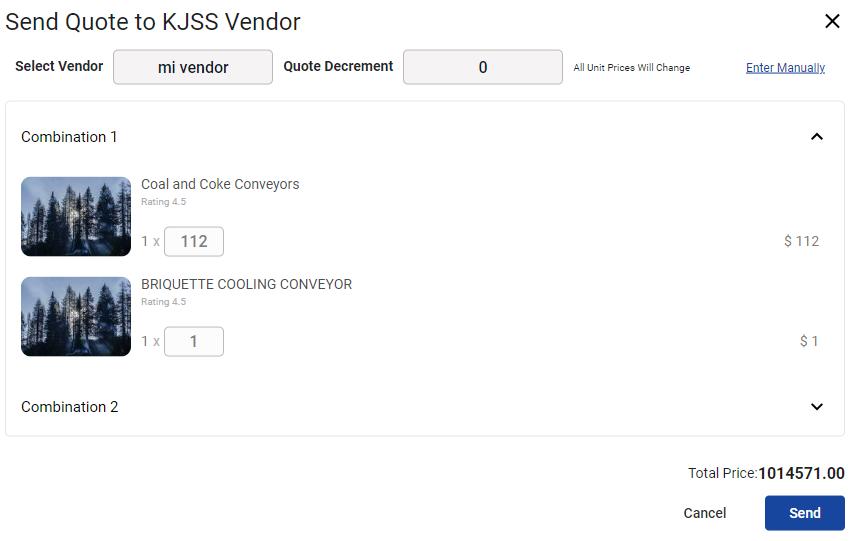Click the Quote Decrement field
The image size is (859, 541).
coord(483,68)
